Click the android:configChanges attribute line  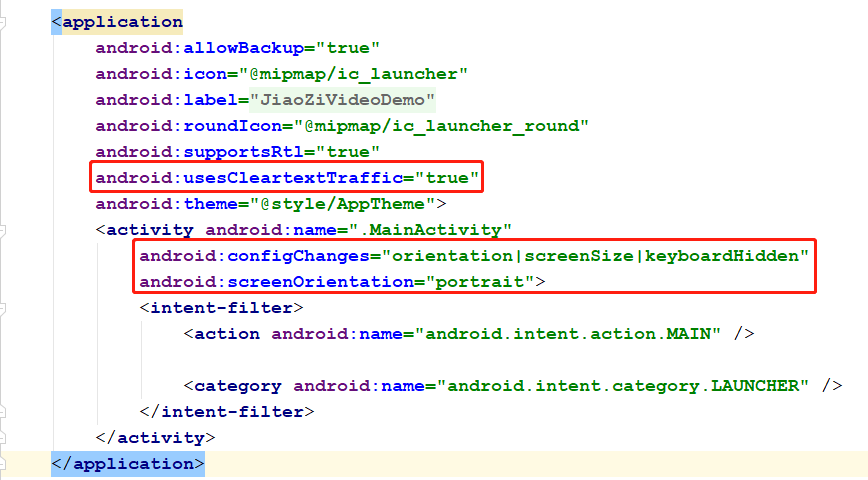coord(474,256)
